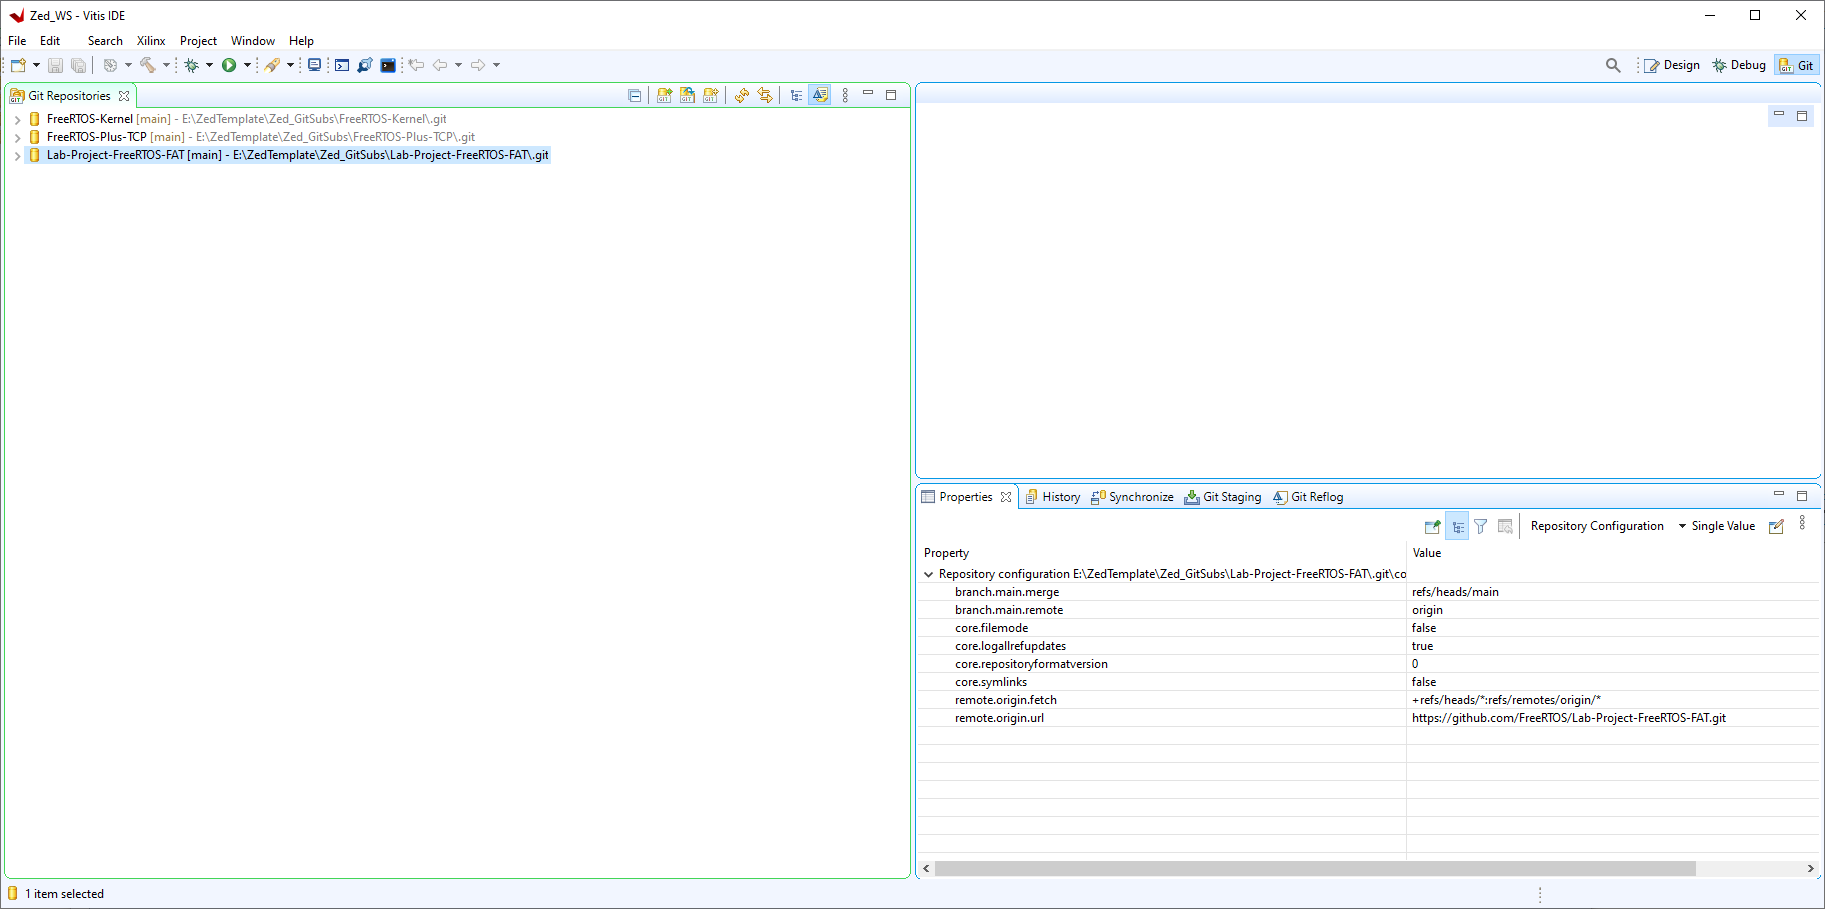The width and height of the screenshot is (1825, 909).
Task: Switch to the Git Reflog tab
Action: pos(1308,497)
